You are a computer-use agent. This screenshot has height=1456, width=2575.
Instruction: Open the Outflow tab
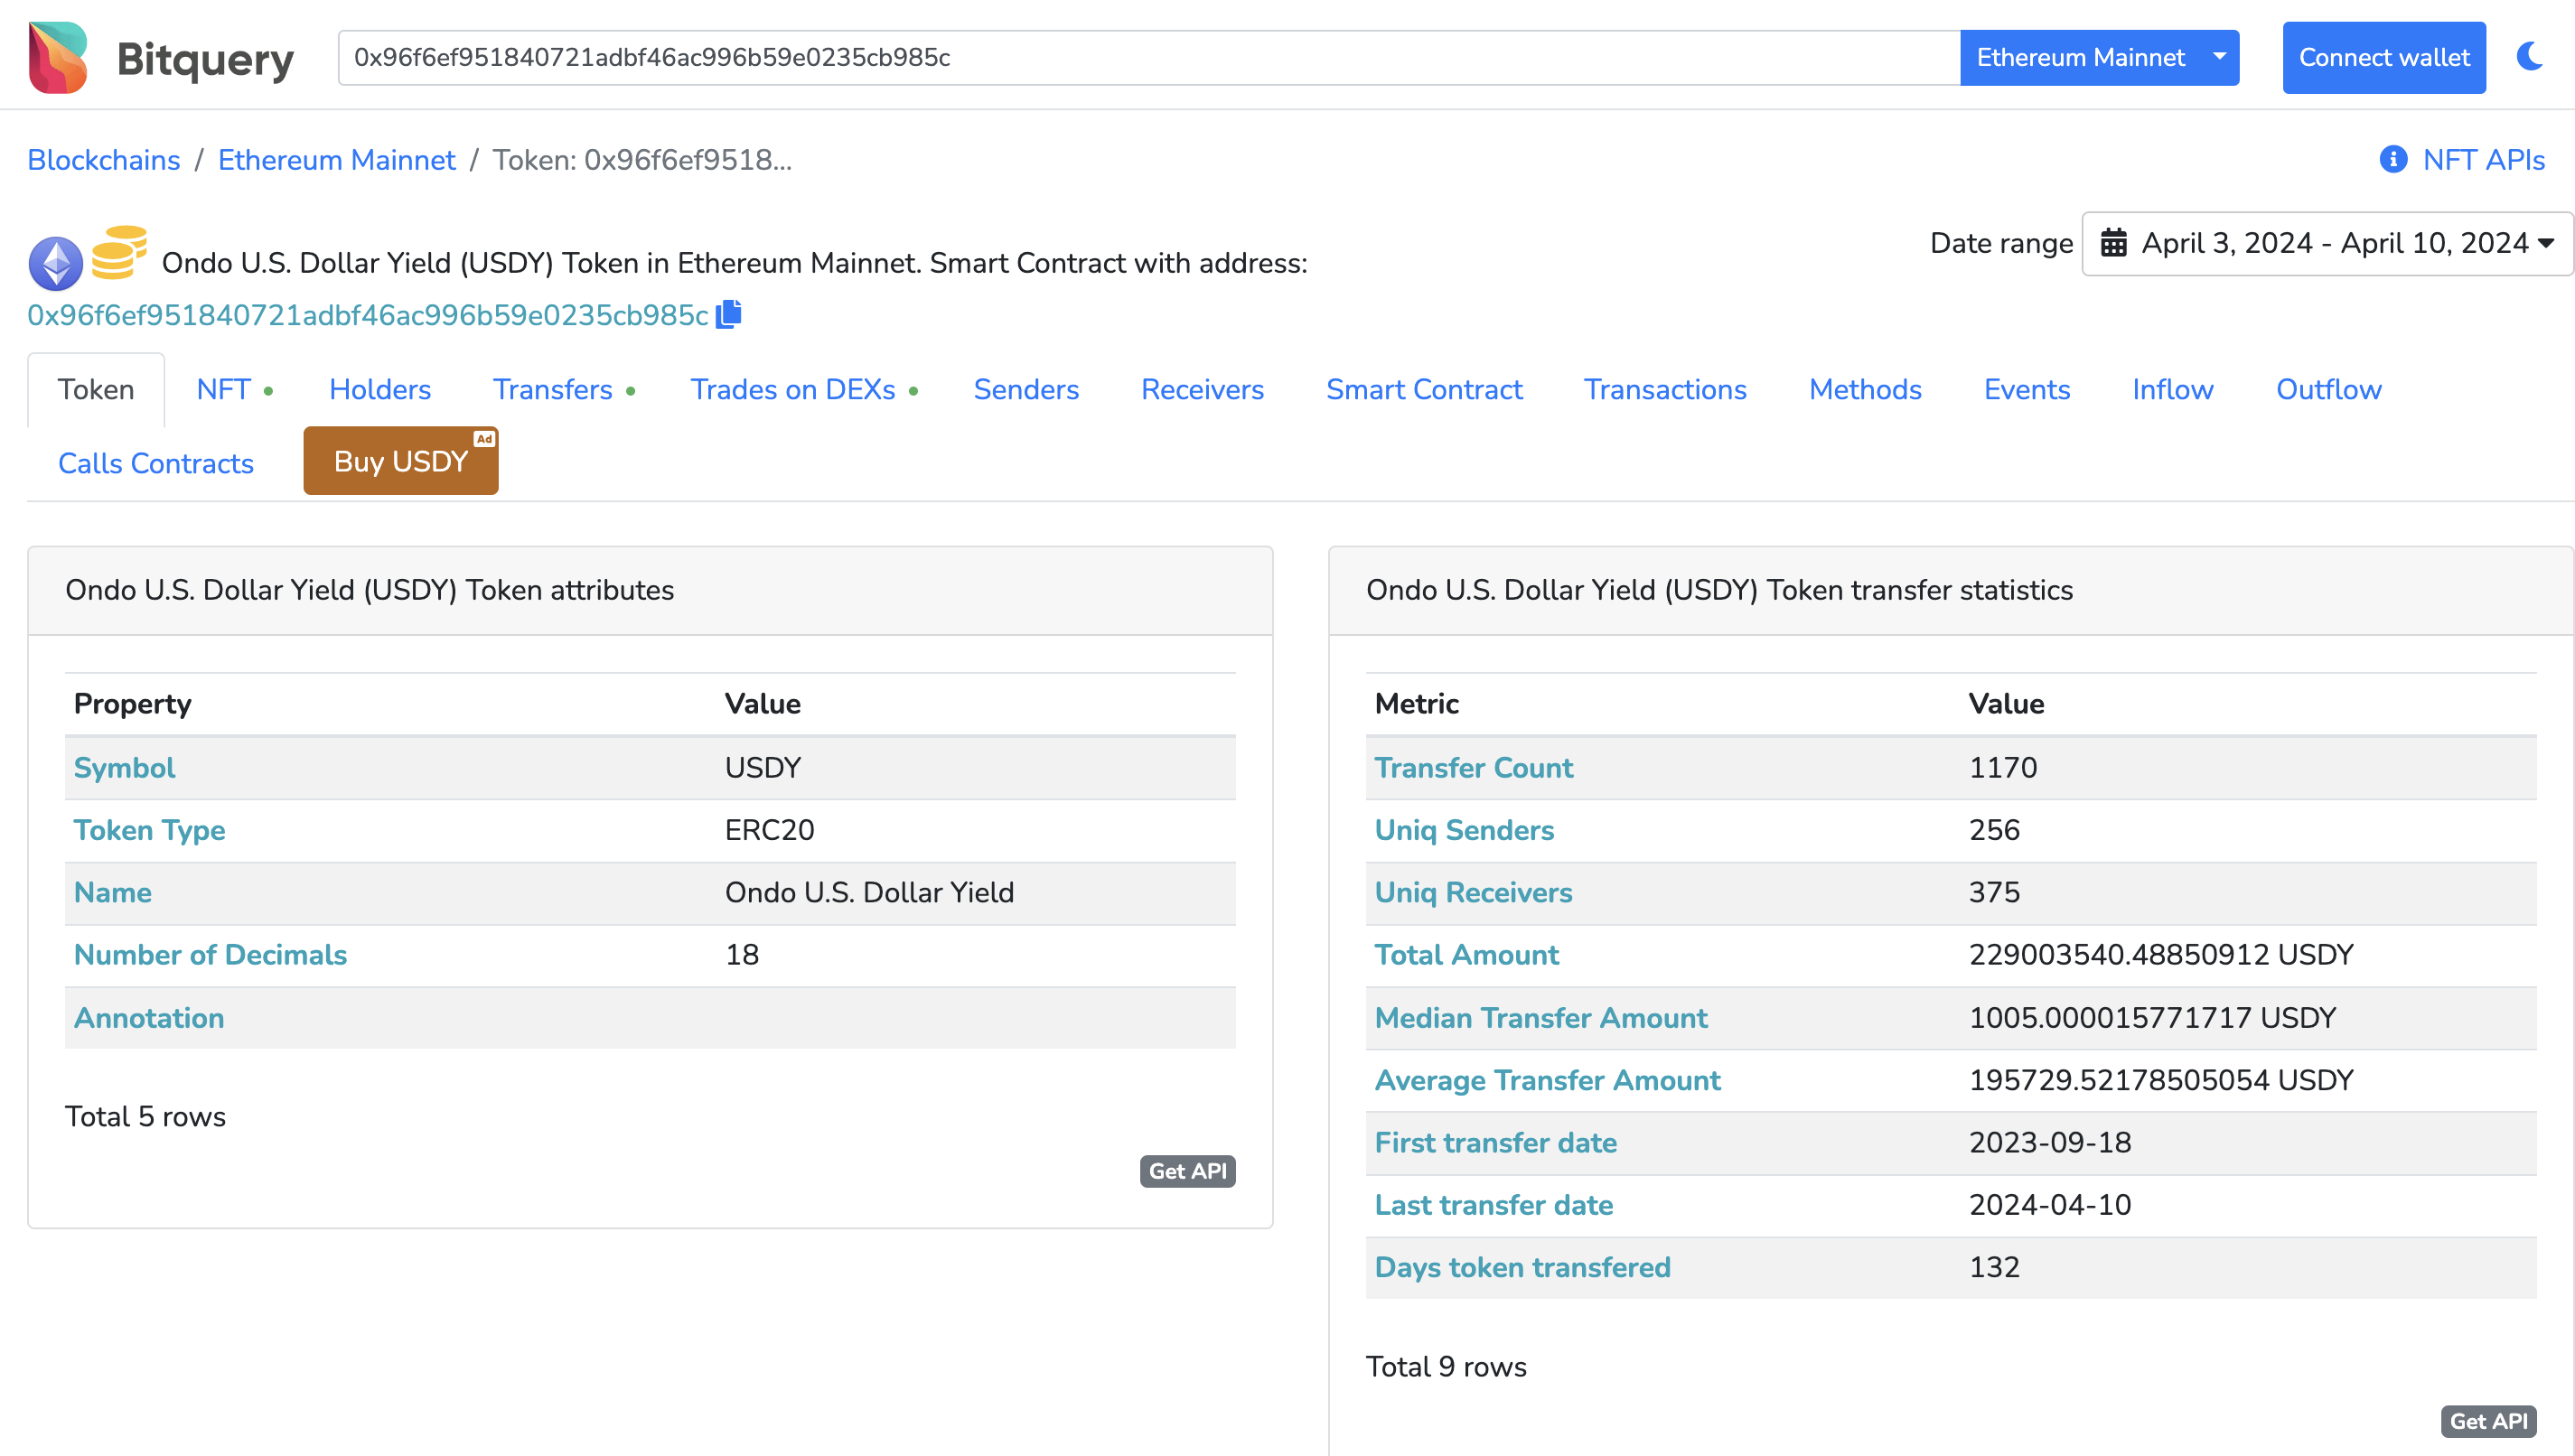coord(2328,389)
